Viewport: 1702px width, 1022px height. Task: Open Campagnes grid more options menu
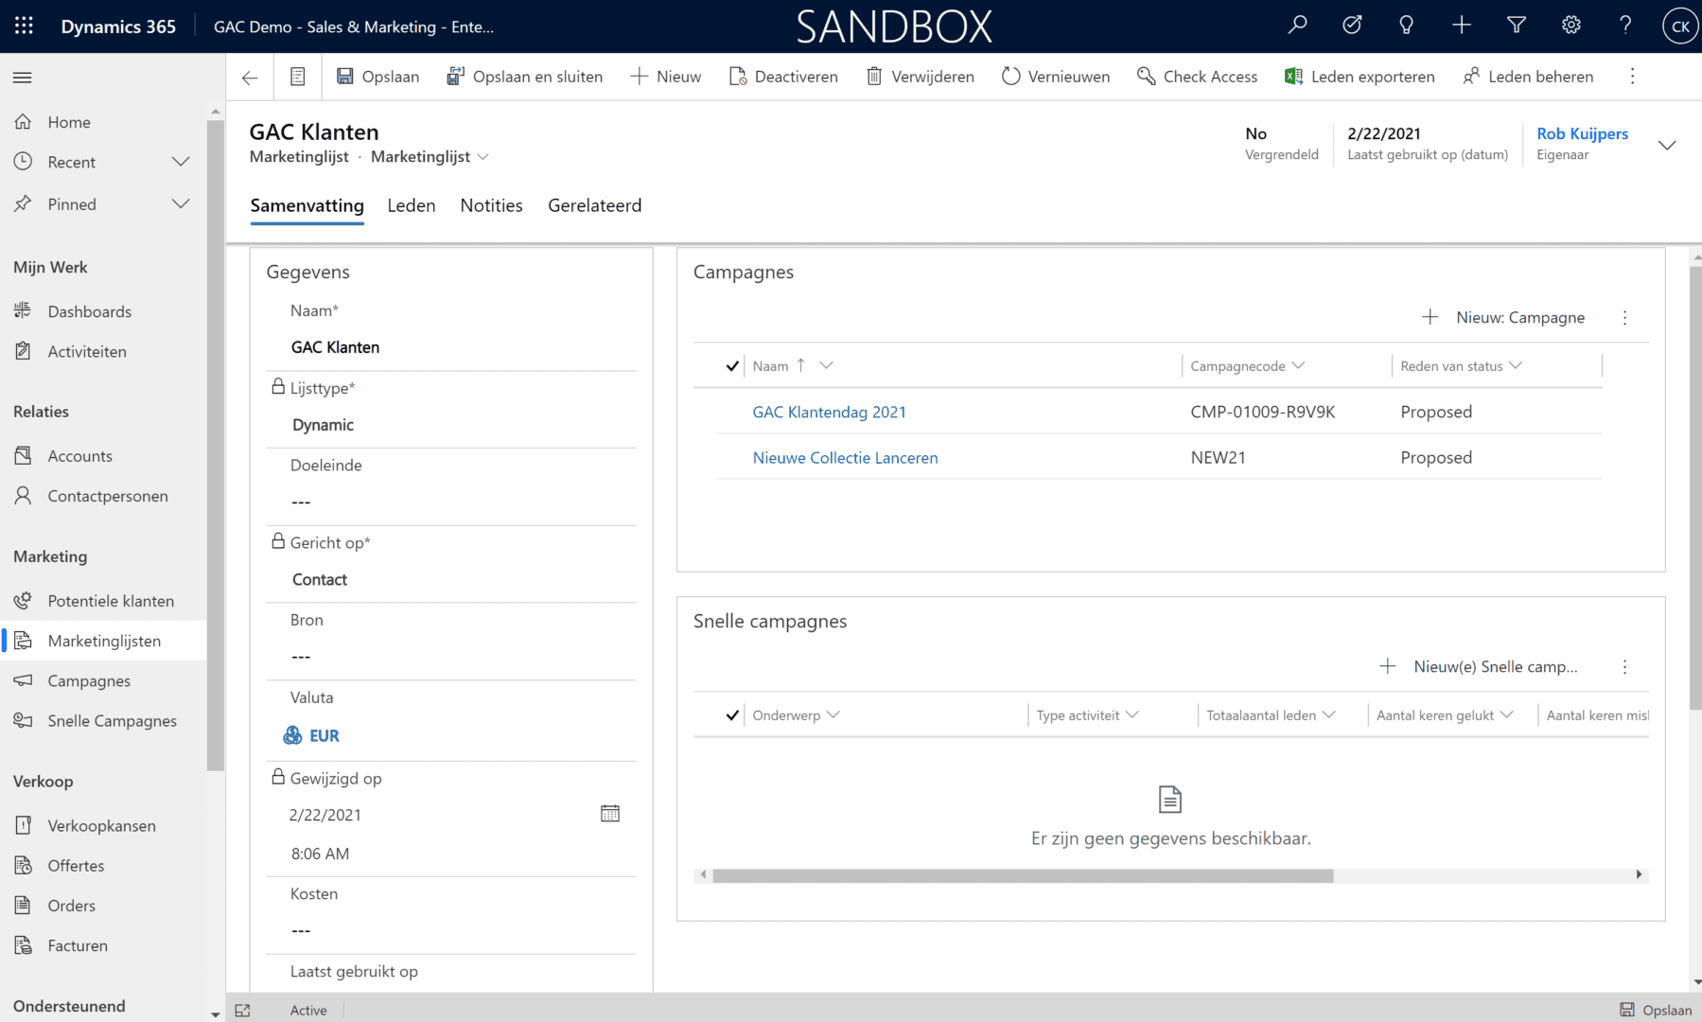[x=1625, y=318]
